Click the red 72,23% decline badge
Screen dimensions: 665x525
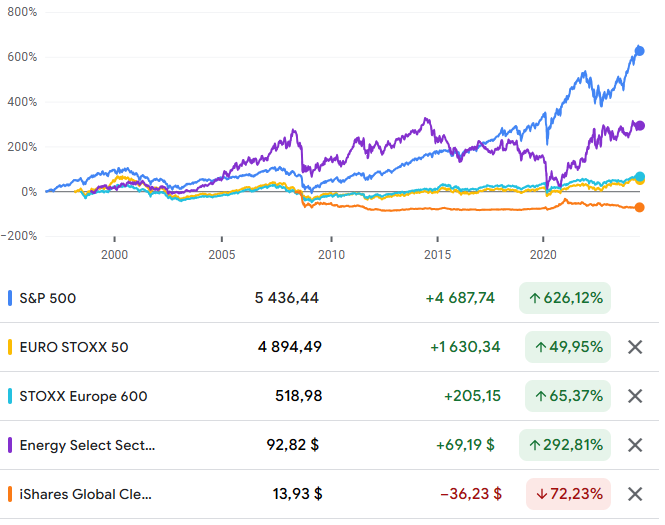(x=568, y=494)
